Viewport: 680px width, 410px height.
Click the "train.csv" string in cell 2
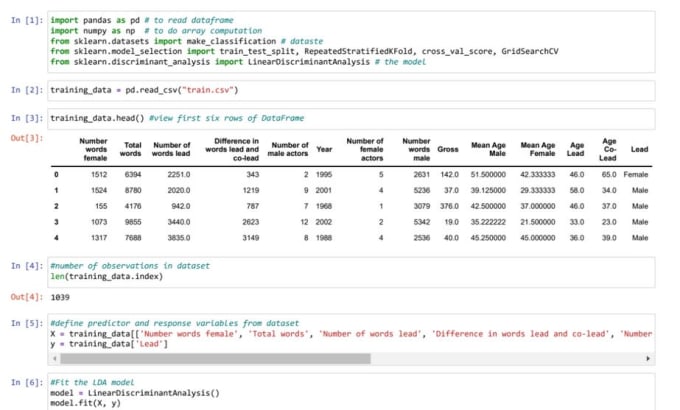[208, 90]
